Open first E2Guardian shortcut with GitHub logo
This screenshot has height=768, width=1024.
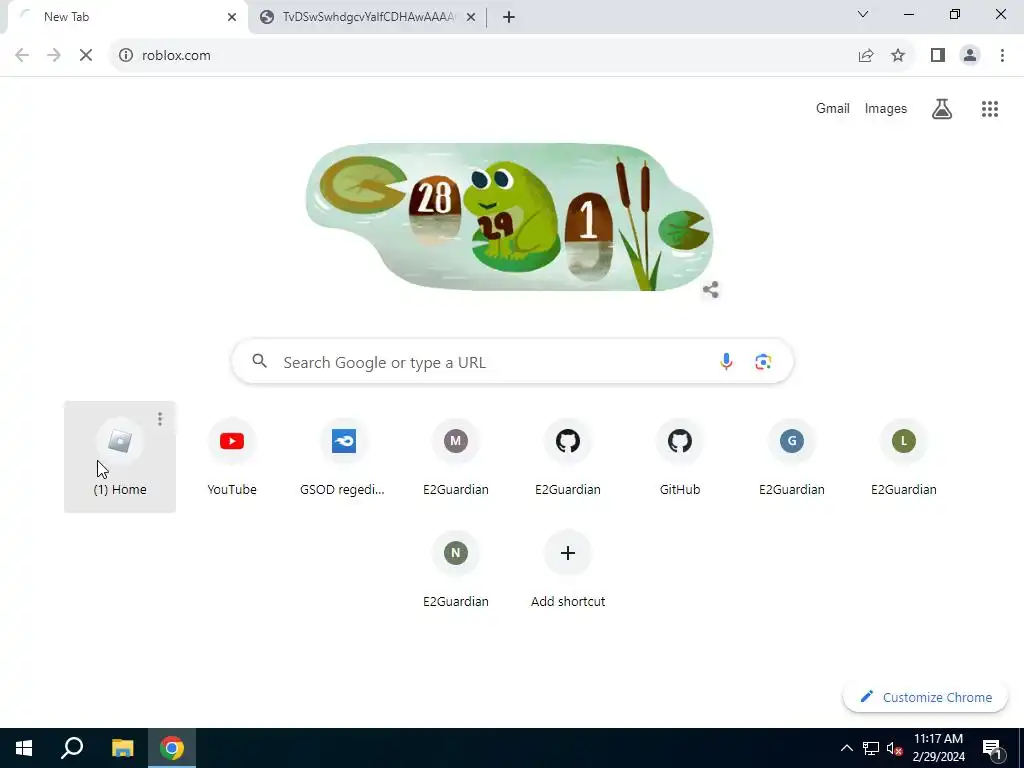pyautogui.click(x=568, y=456)
